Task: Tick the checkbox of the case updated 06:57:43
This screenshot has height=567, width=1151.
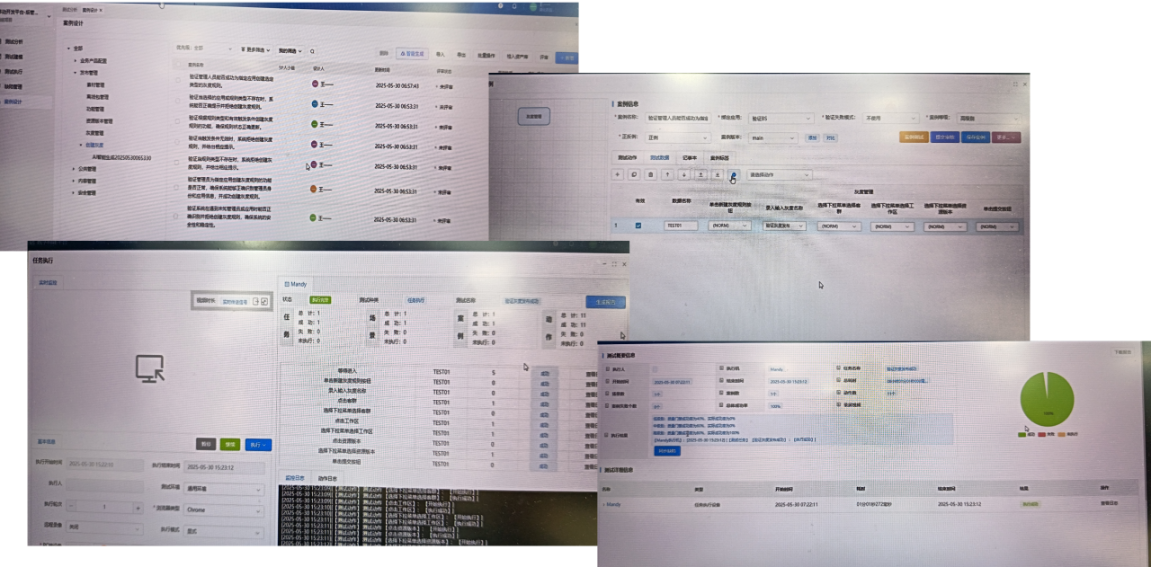Action: [177, 80]
